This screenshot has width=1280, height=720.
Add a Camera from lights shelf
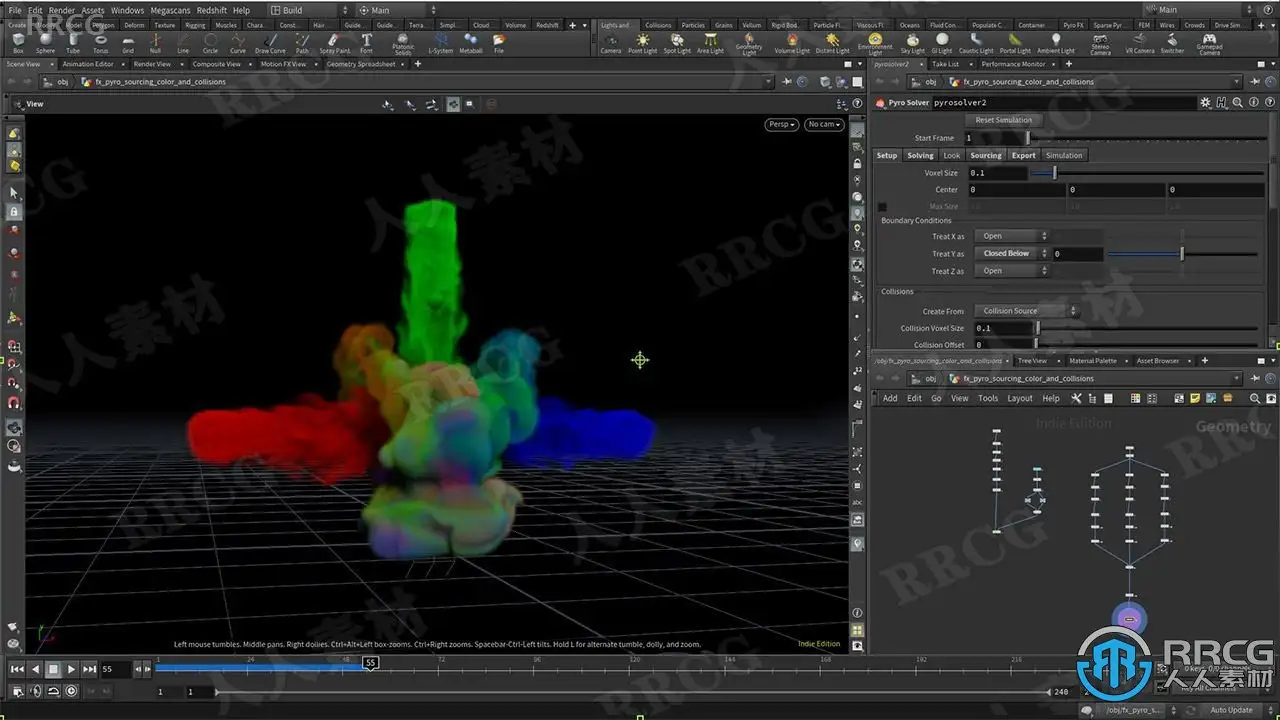coord(610,43)
